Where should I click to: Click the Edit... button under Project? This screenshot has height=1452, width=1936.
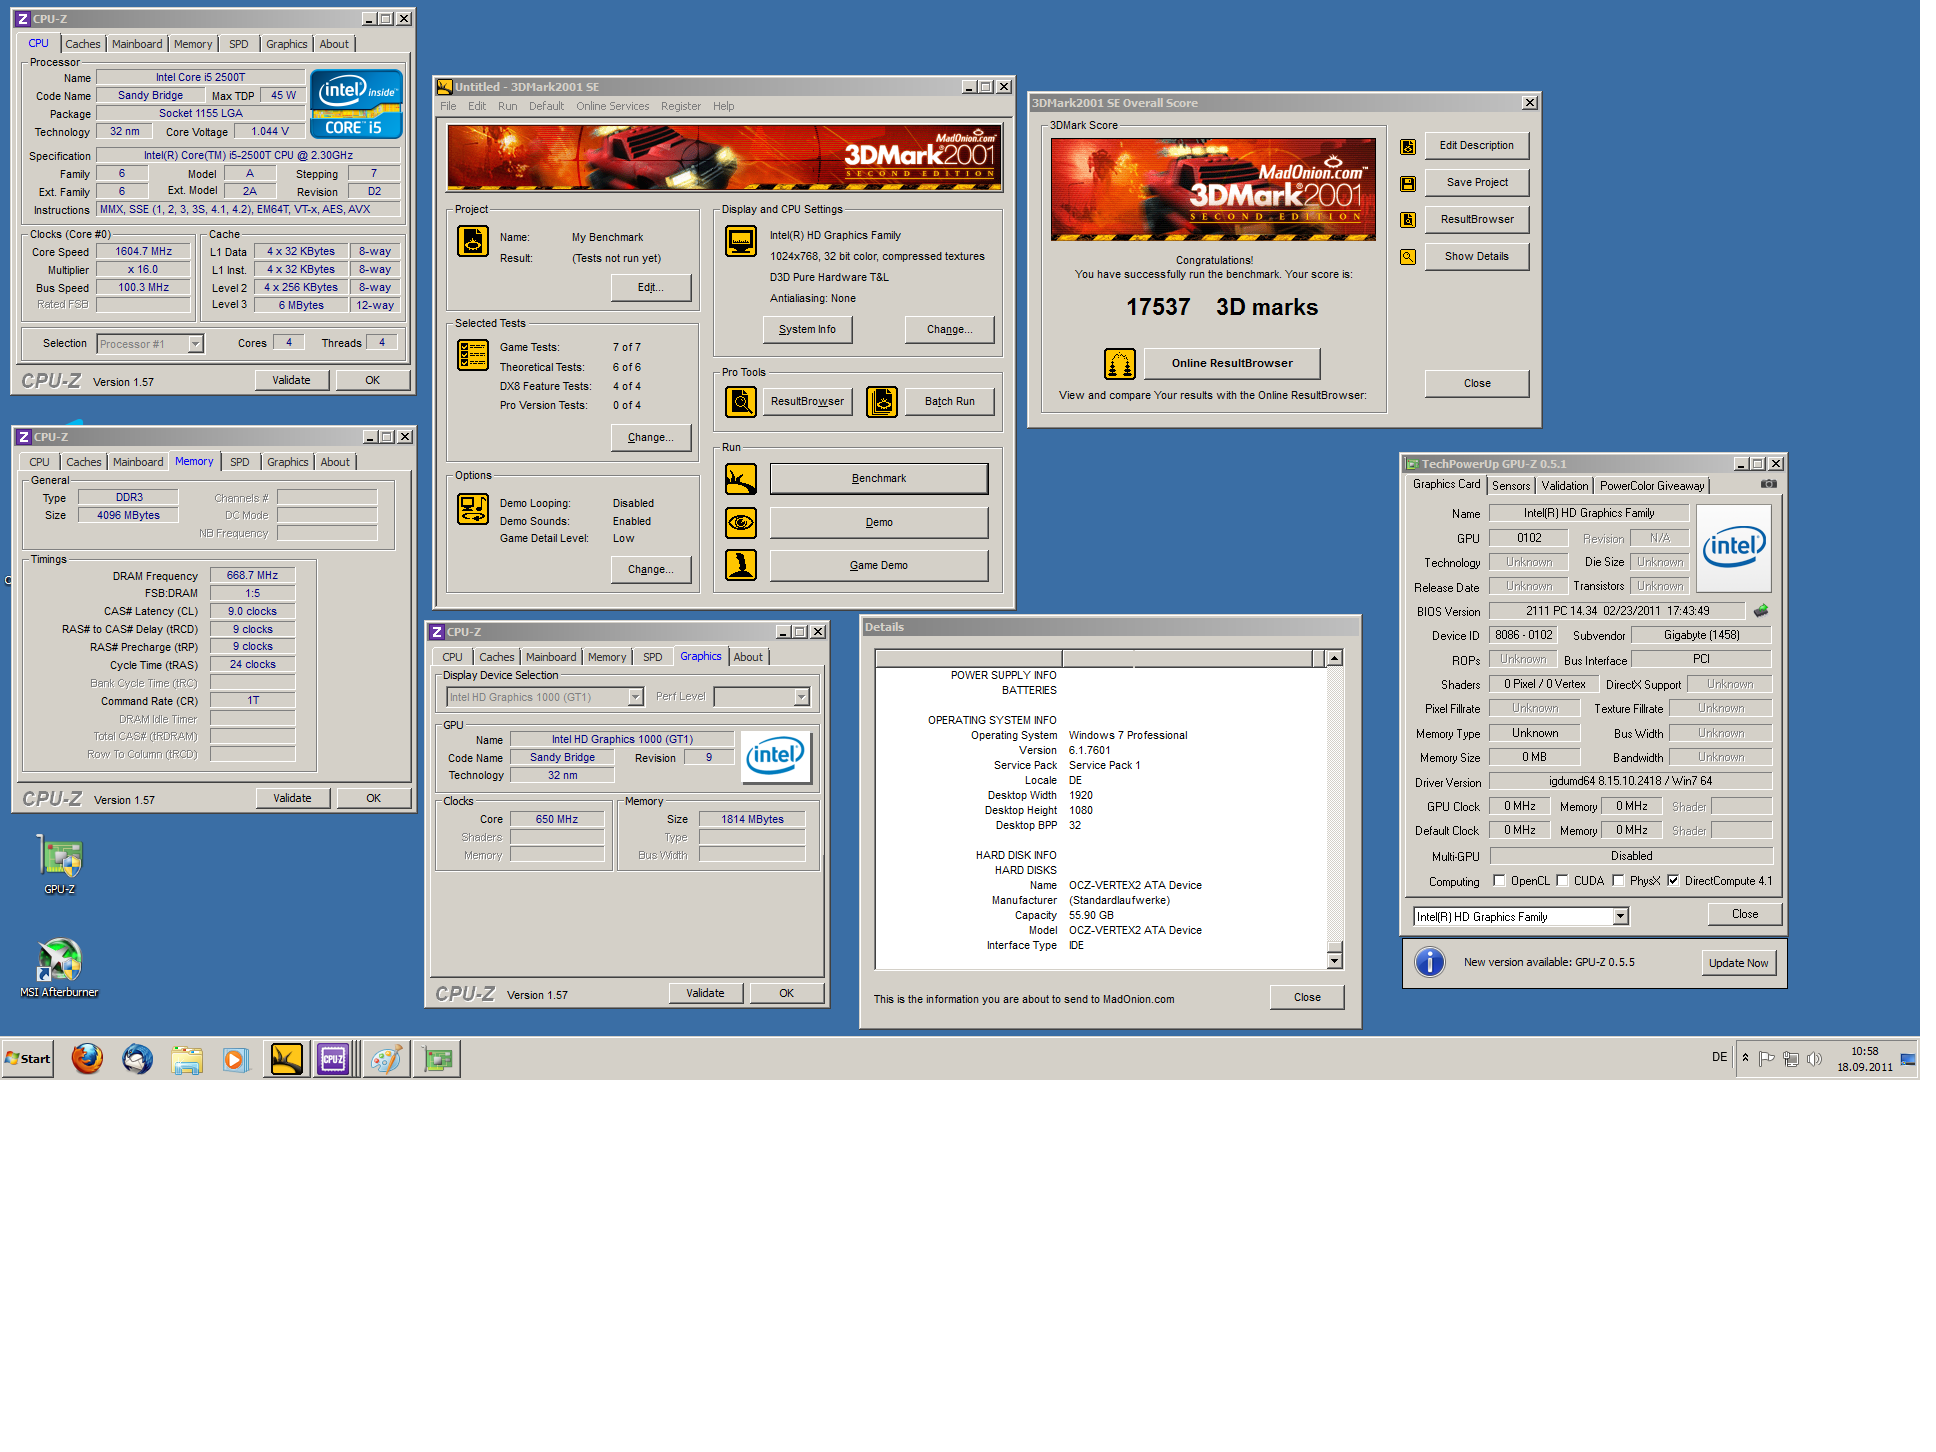(x=651, y=287)
